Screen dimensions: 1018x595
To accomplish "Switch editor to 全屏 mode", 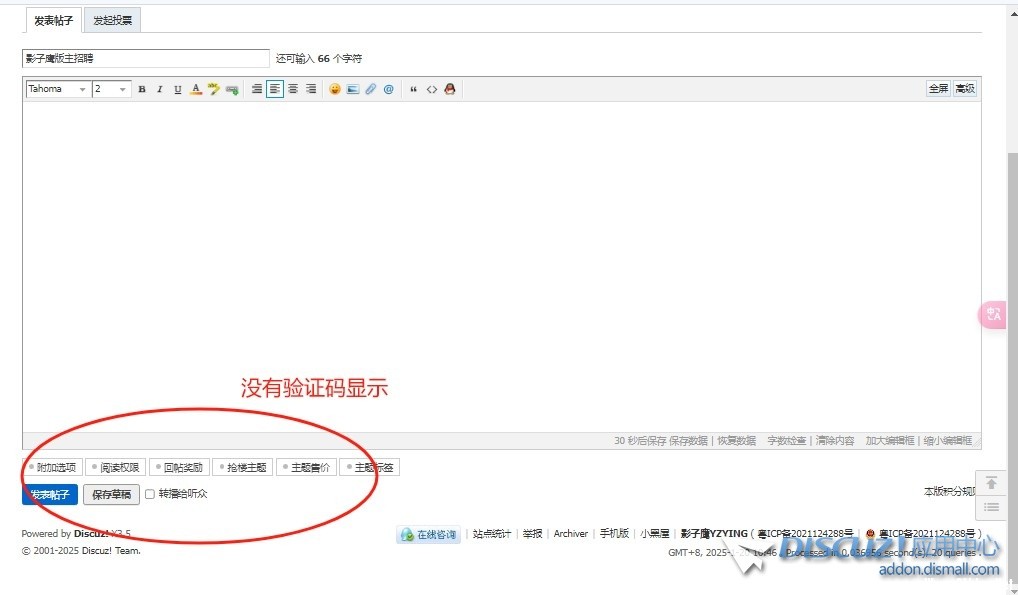I will (938, 89).
